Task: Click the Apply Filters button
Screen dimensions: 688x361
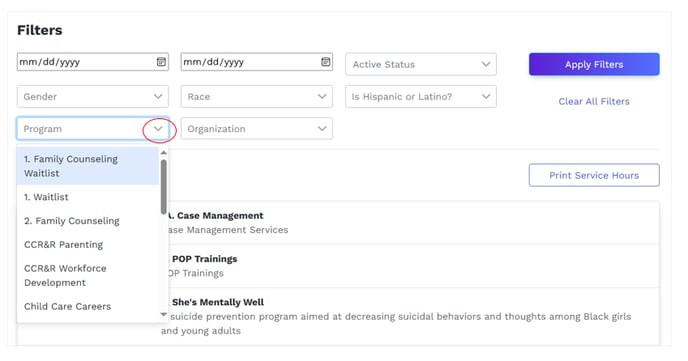Action: 594,64
